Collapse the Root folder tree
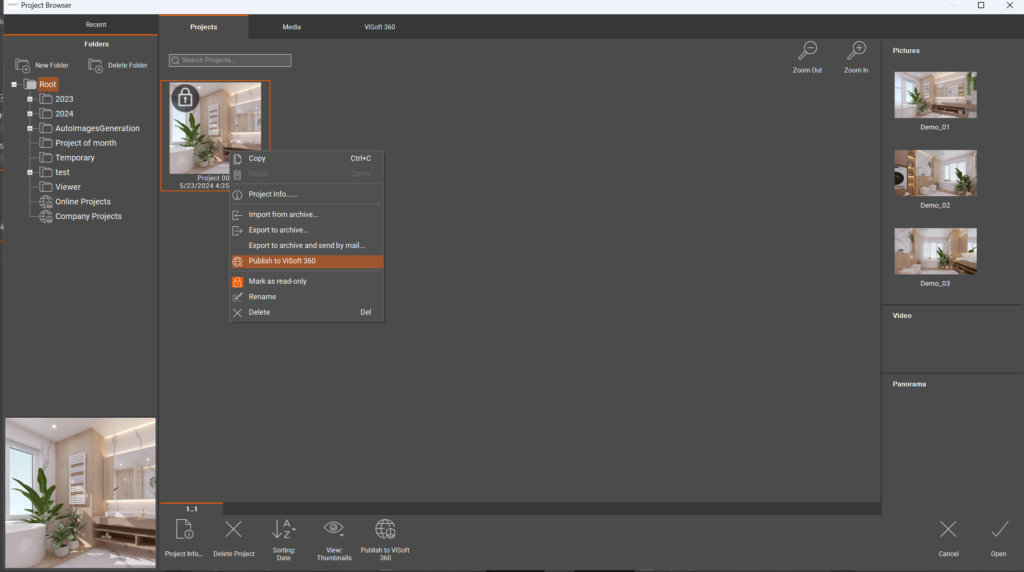This screenshot has width=1024, height=572. point(14,84)
